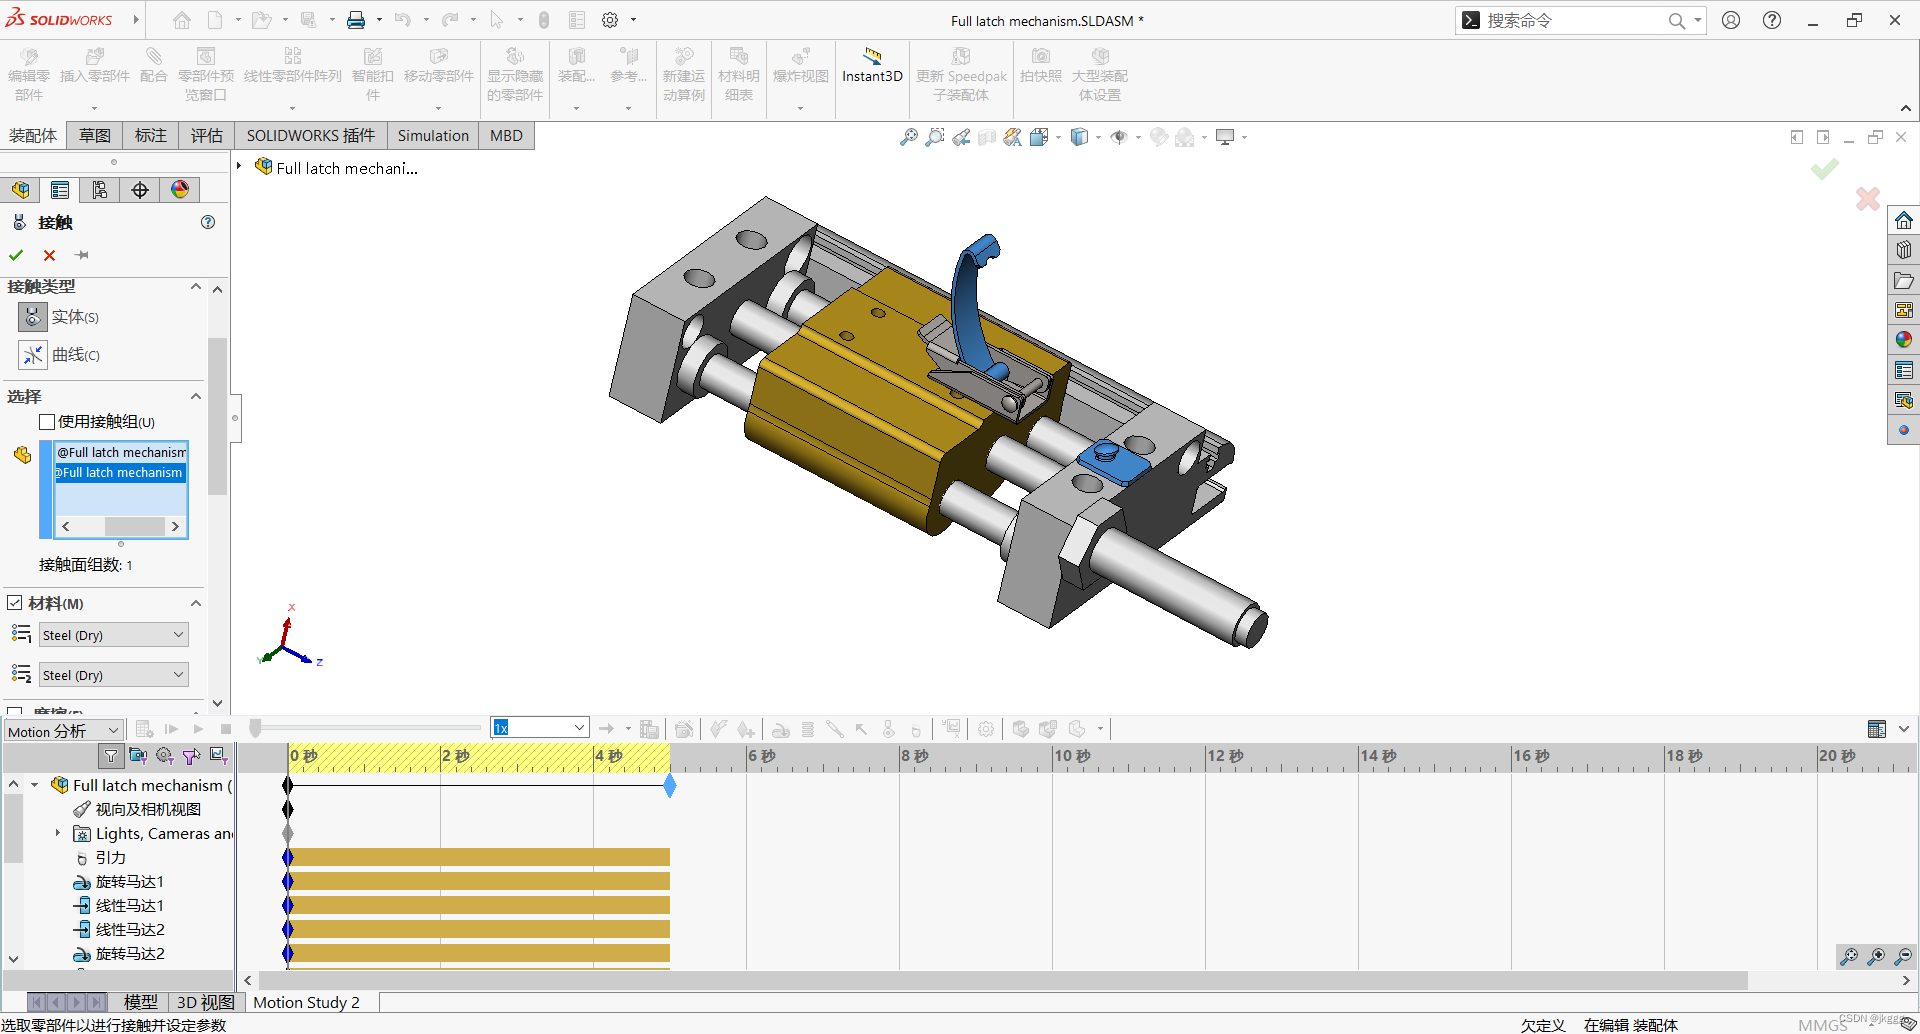The width and height of the screenshot is (1920, 1034).
Task: Click the green checkmark to accept contact
Action: click(16, 255)
